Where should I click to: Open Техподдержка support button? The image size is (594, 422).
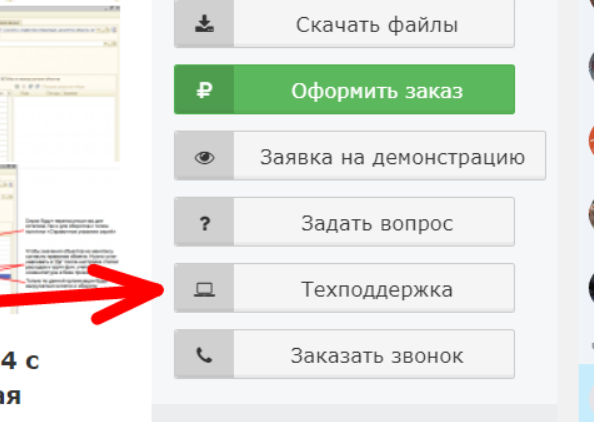click(x=344, y=288)
